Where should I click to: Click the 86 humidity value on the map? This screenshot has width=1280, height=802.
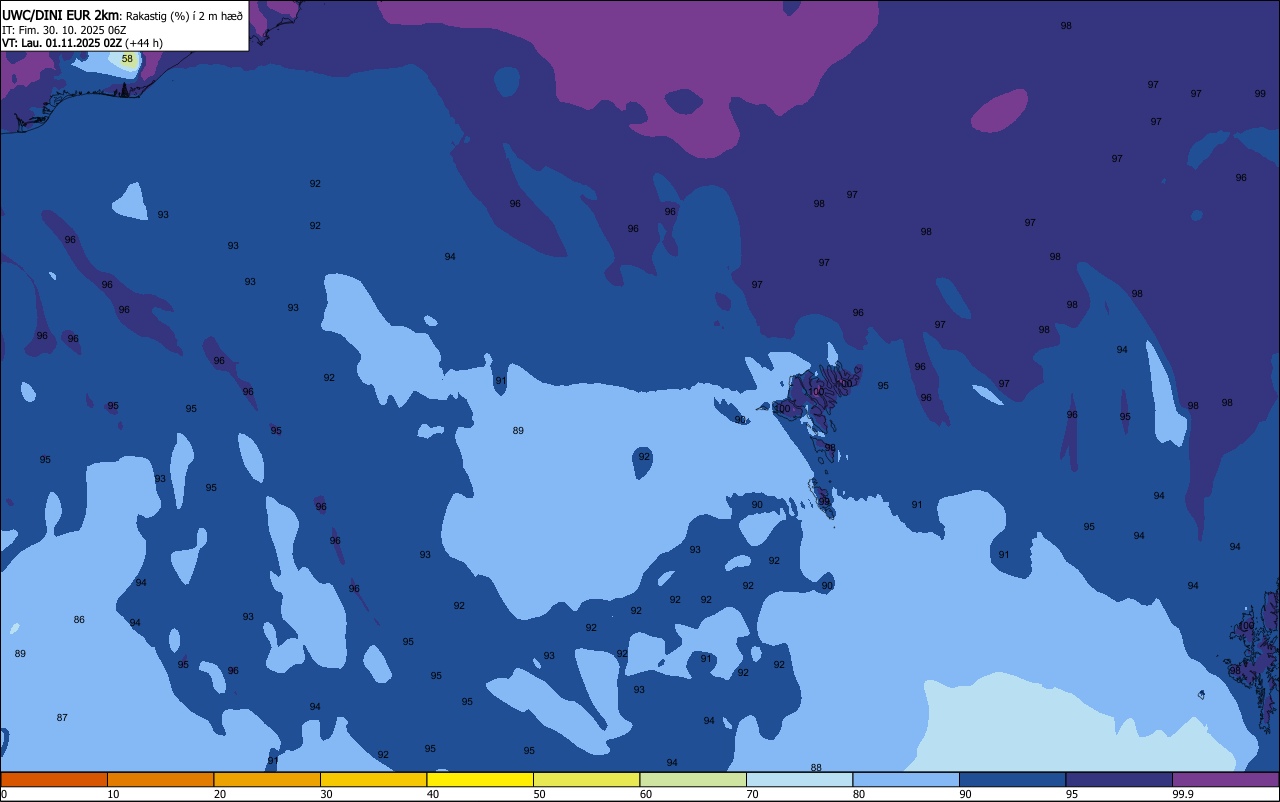click(79, 620)
